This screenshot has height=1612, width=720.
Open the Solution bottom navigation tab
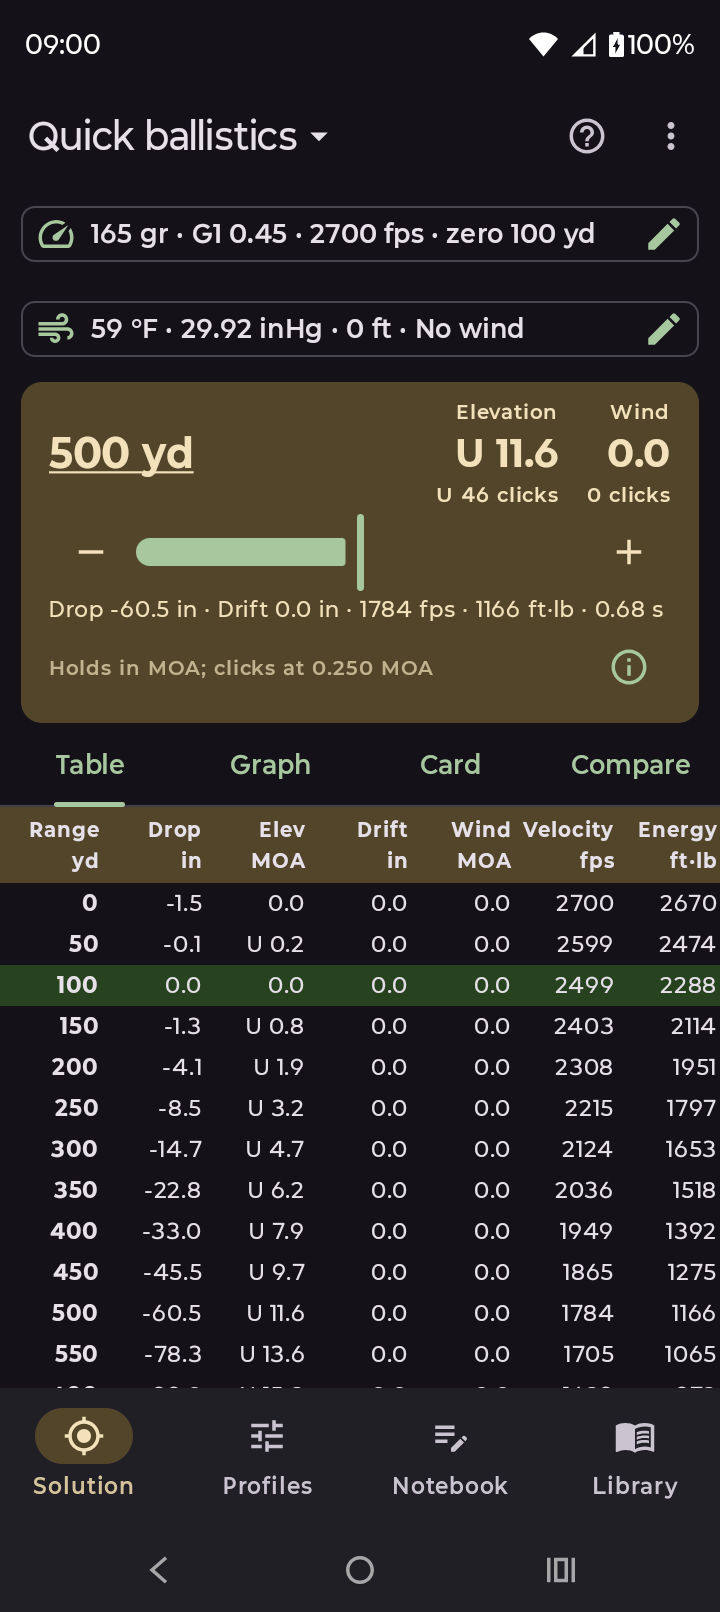[84, 1454]
